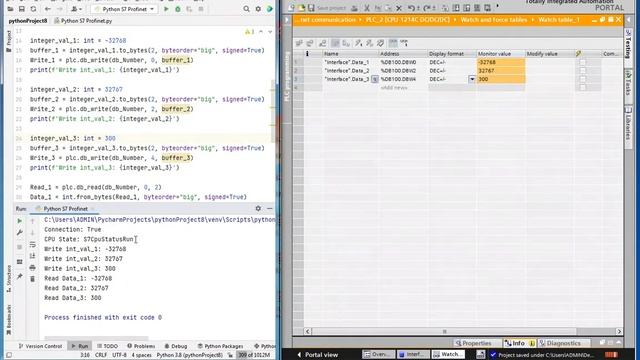Click the pythonProject8 breadcrumb
Screen dimensions: 640x360
coord(28,20)
